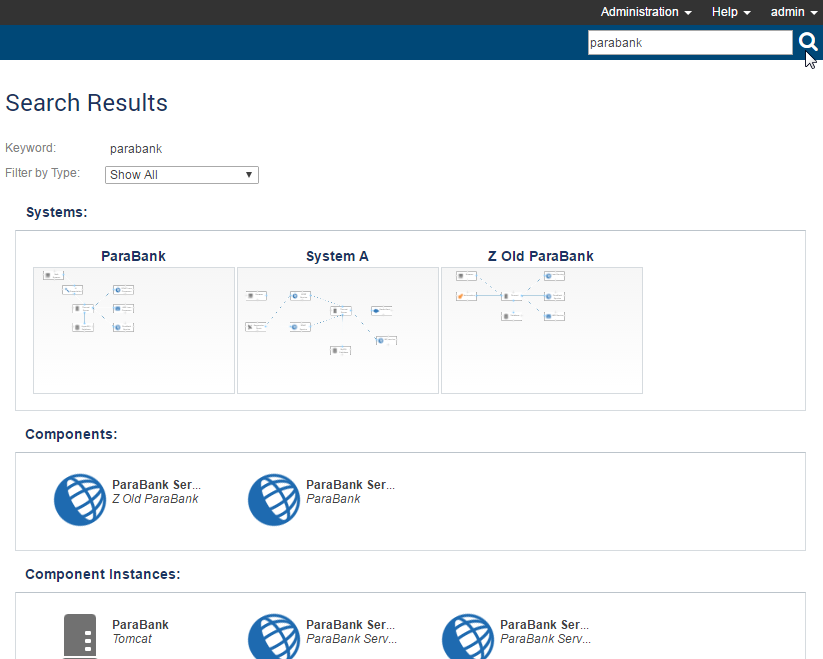The width and height of the screenshot is (823, 659).
Task: Click the middle component instance globe icon
Action: coord(274,636)
